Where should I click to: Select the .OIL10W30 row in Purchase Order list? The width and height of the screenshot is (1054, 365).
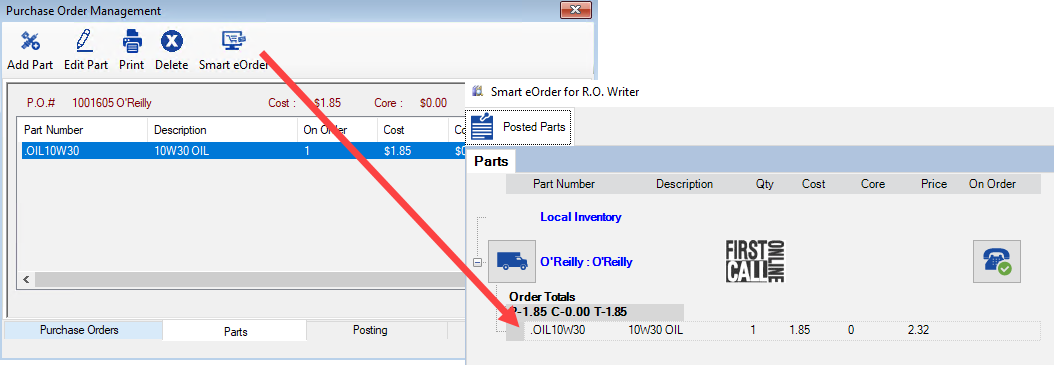point(243,151)
